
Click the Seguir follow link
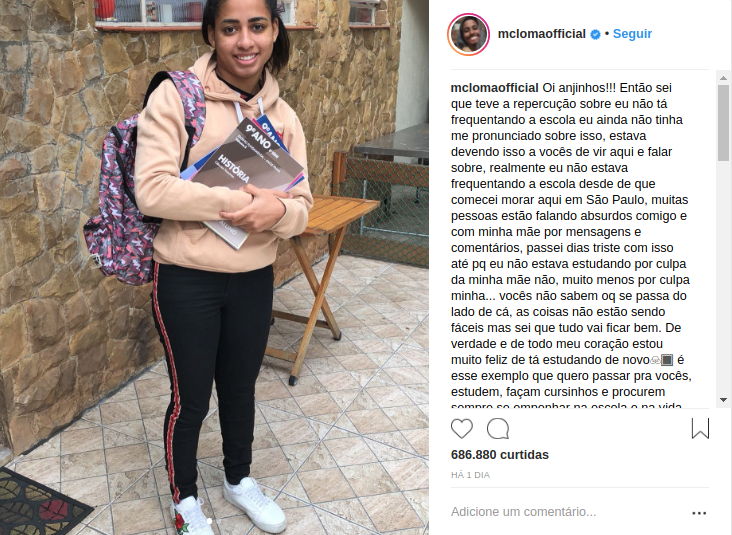tap(632, 34)
